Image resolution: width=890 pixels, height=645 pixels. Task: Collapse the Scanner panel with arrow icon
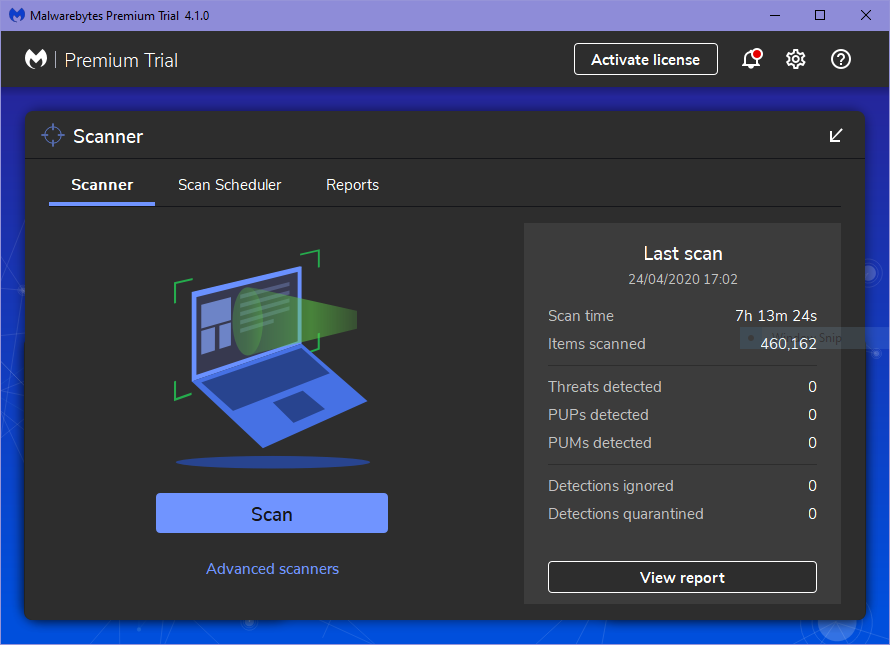[x=836, y=136]
